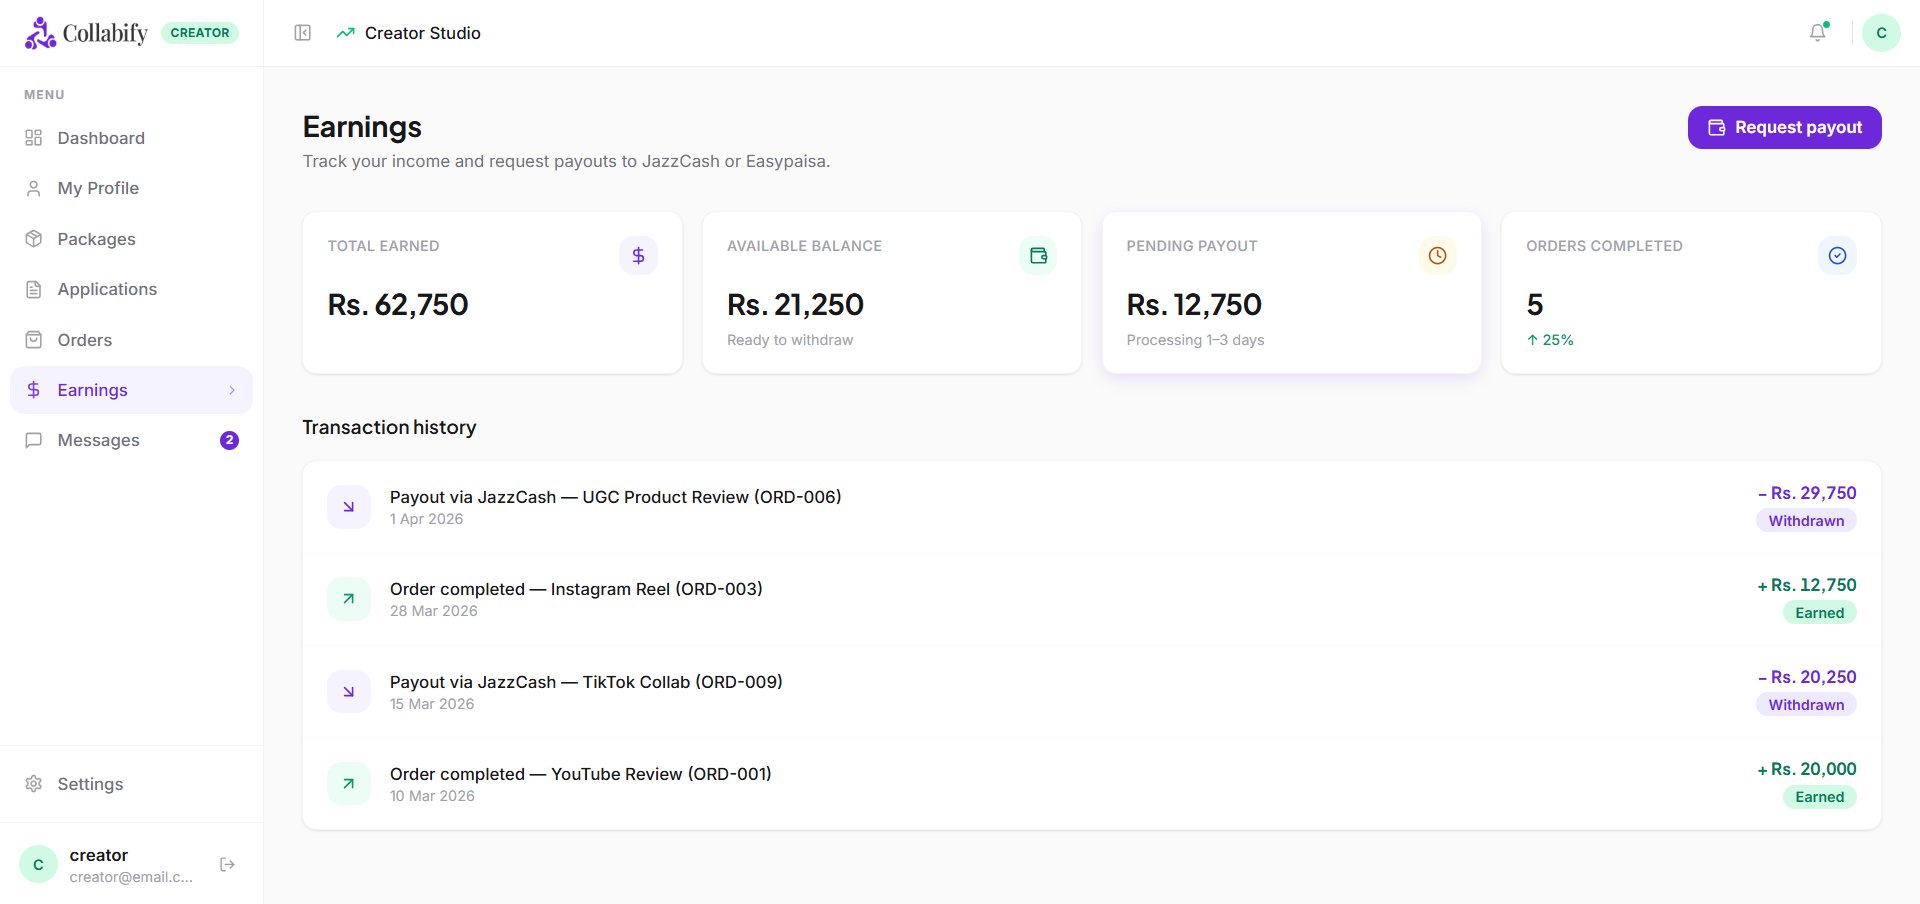Viewport: 1920px width, 904px height.
Task: Click the CREATOR role badge
Action: [200, 33]
